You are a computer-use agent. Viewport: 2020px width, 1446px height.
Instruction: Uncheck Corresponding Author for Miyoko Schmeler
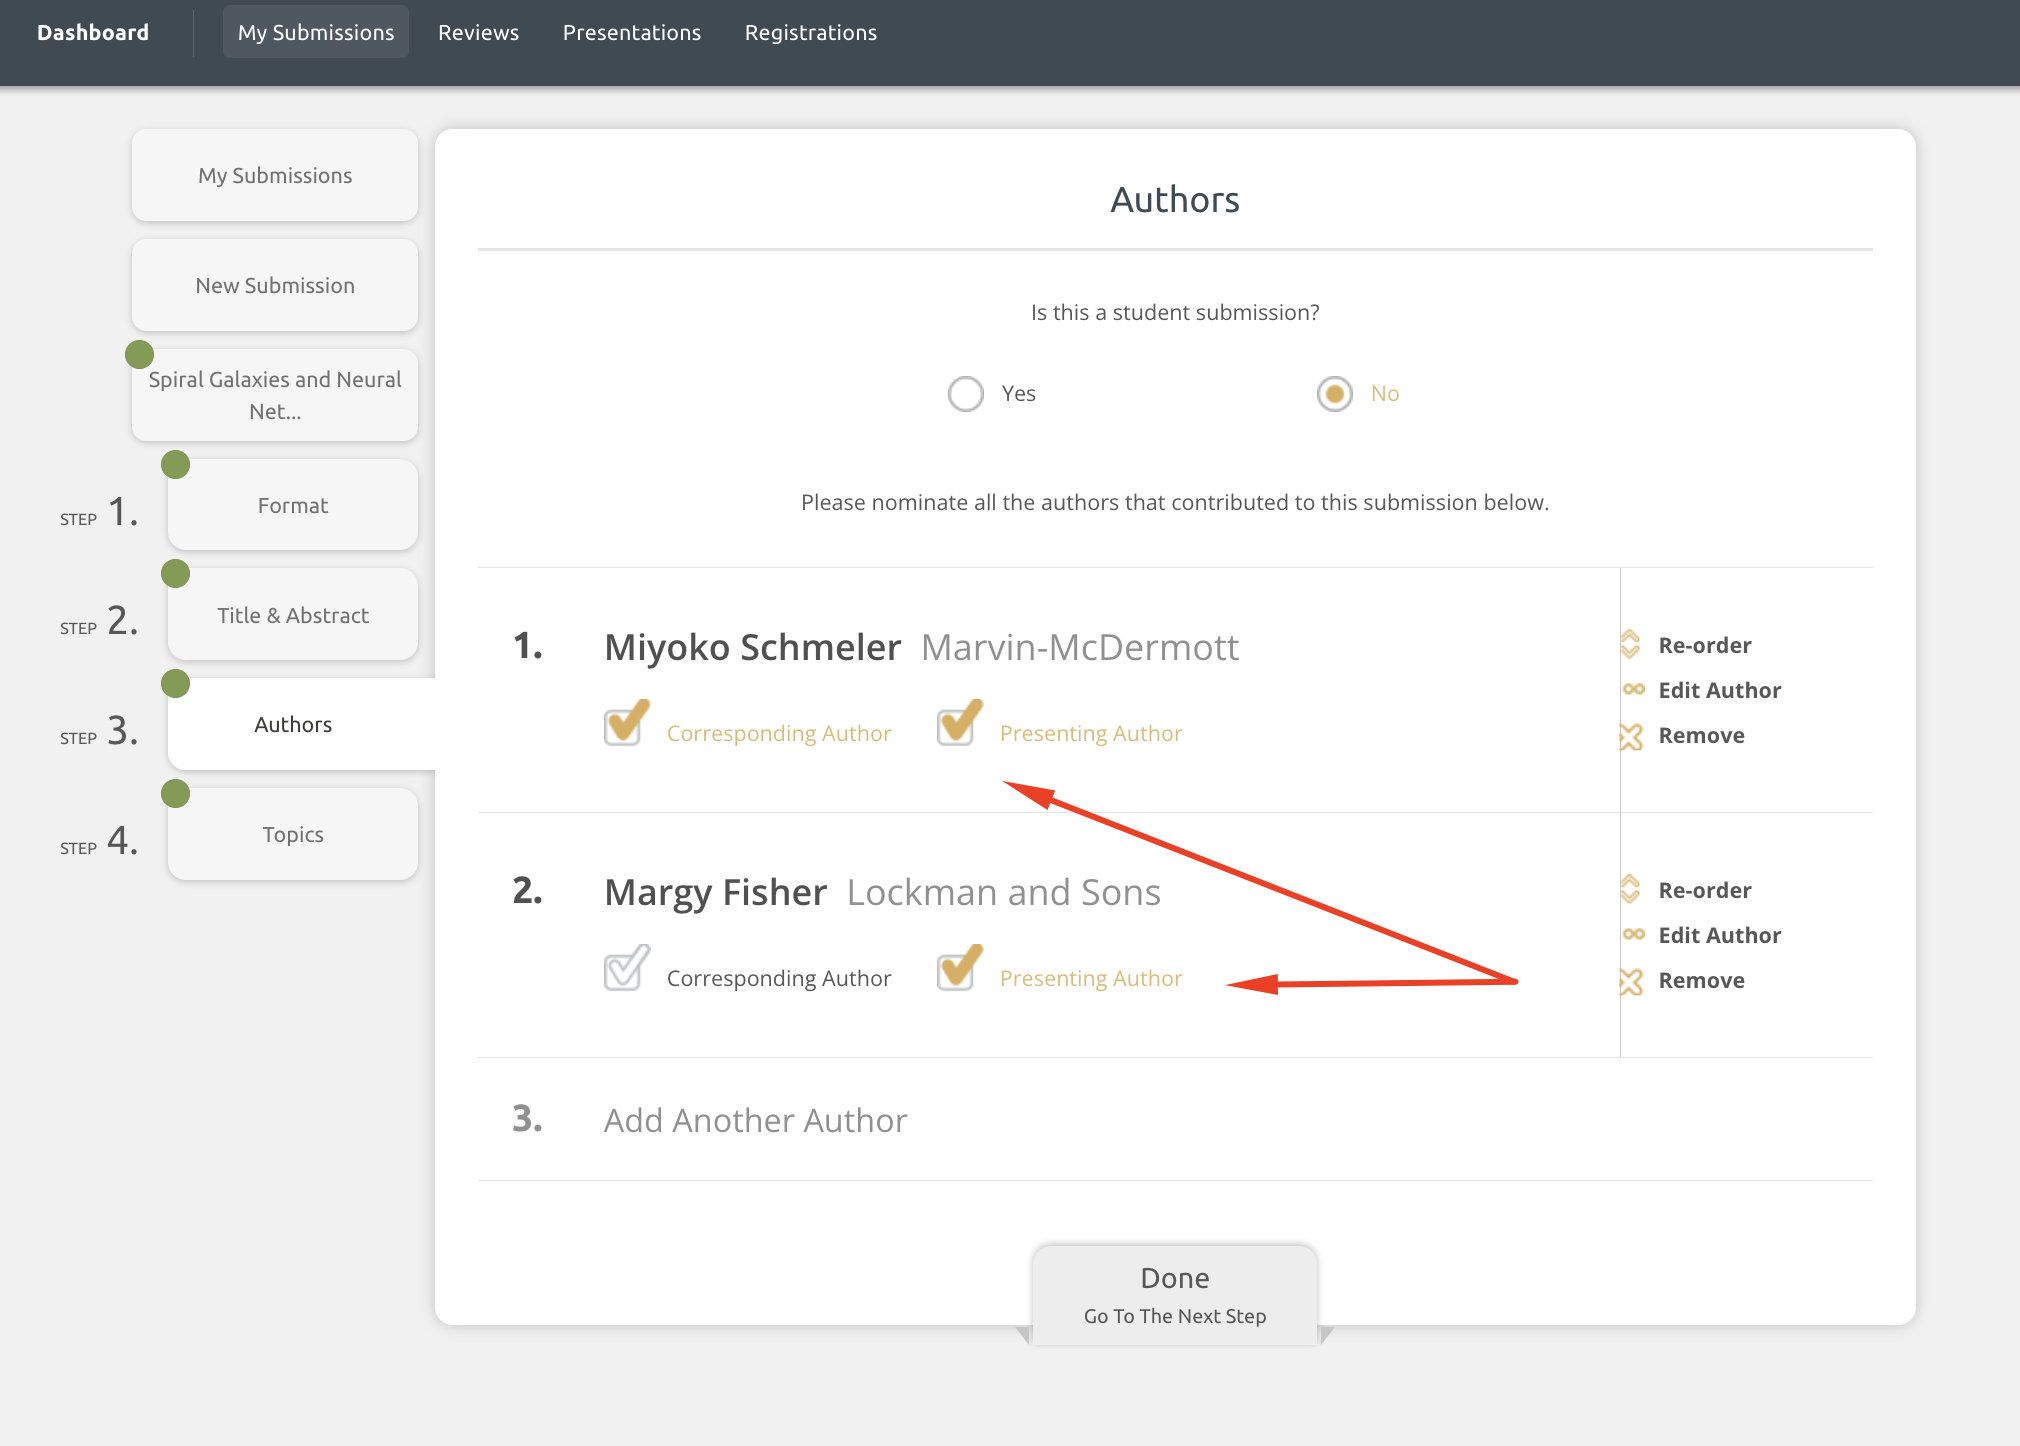(625, 725)
